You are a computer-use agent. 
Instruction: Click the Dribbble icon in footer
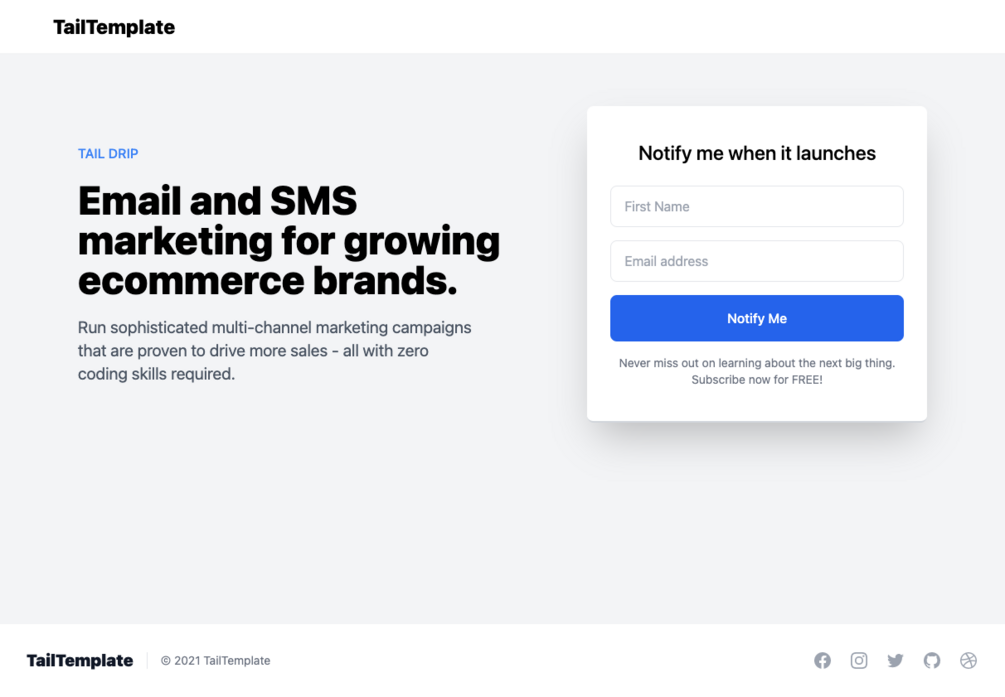coord(968,660)
